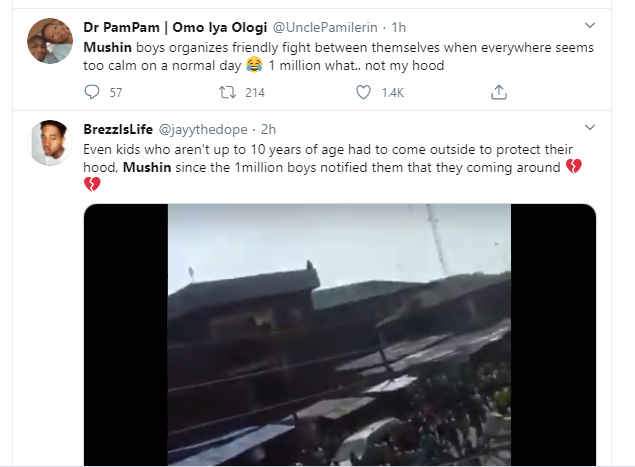Viewport: 635px width, 467px height.
Task: Click the share icon under Dr PamPam's tweet
Action: 498,92
